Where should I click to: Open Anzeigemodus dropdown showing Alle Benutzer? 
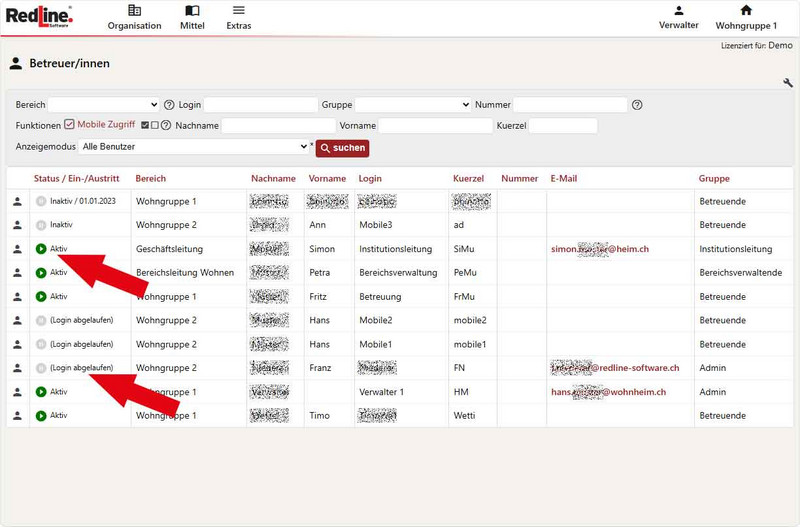[x=196, y=147]
